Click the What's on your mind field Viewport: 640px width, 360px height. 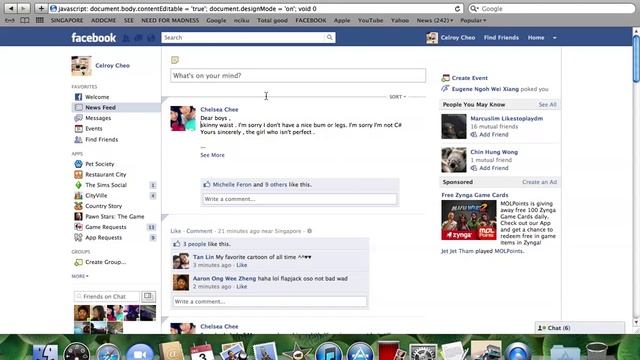[298, 76]
